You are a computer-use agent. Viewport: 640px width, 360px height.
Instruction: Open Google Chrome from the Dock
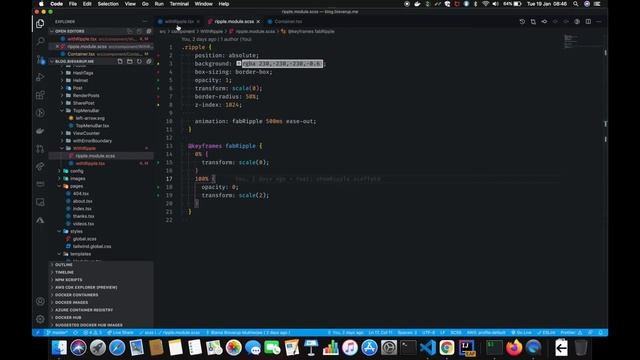click(x=447, y=348)
